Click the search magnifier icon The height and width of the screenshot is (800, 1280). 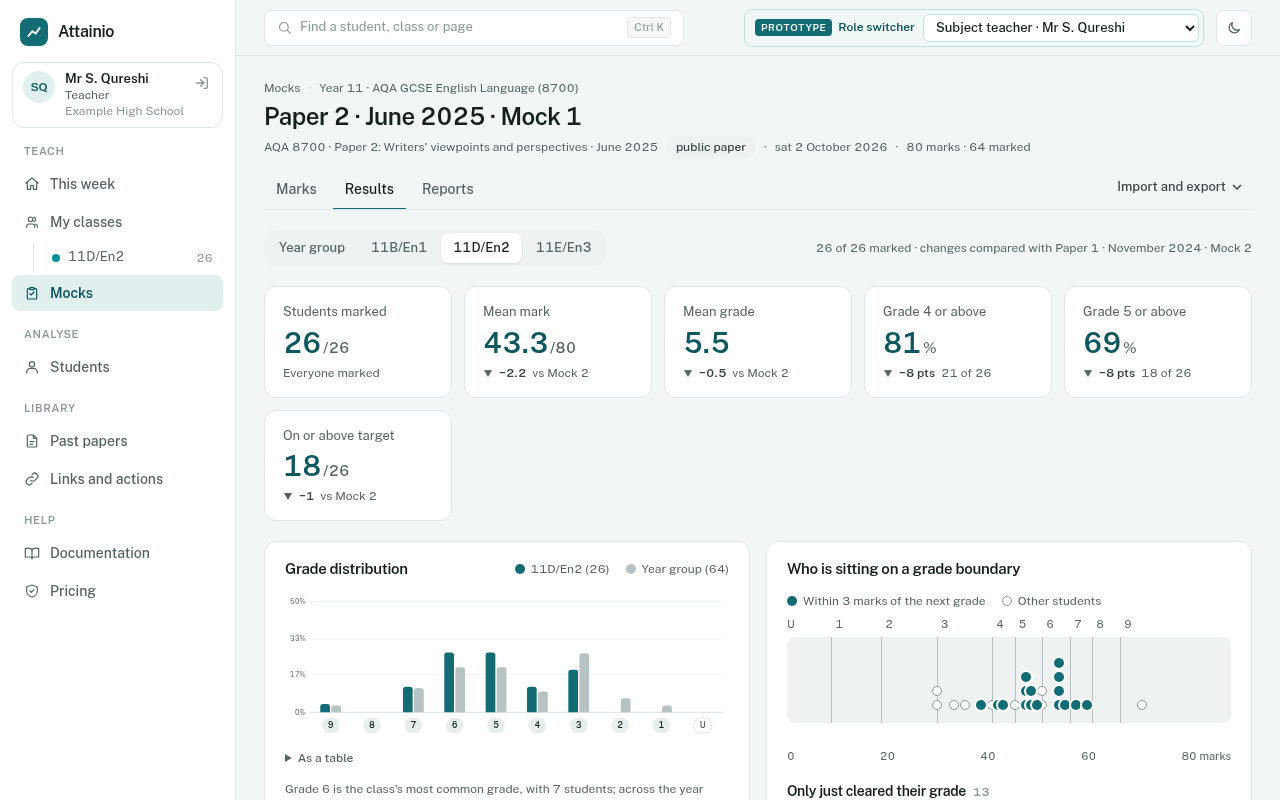(x=285, y=28)
